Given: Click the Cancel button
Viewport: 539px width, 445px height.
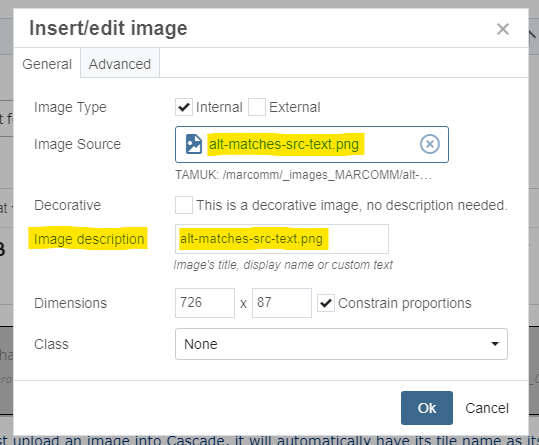Looking at the screenshot, I should click(487, 408).
